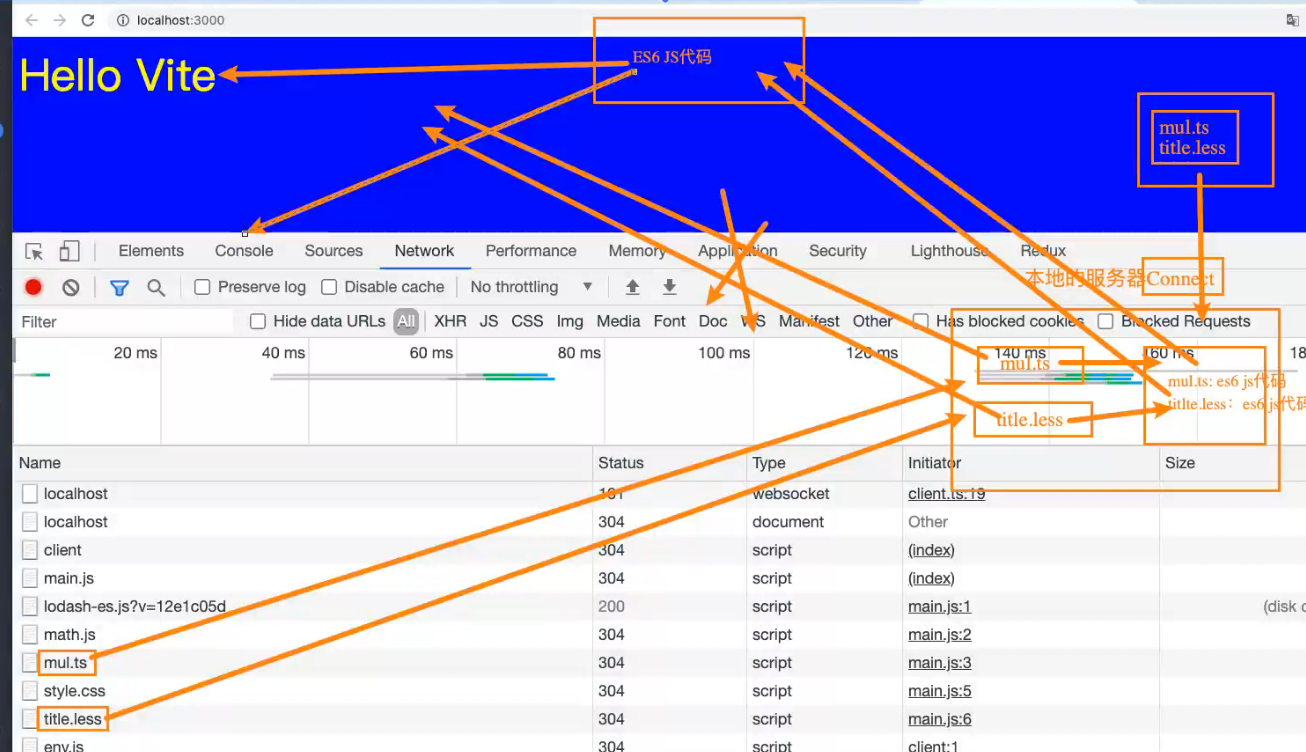
Task: Select the math.js request row
Action: (x=659, y=634)
